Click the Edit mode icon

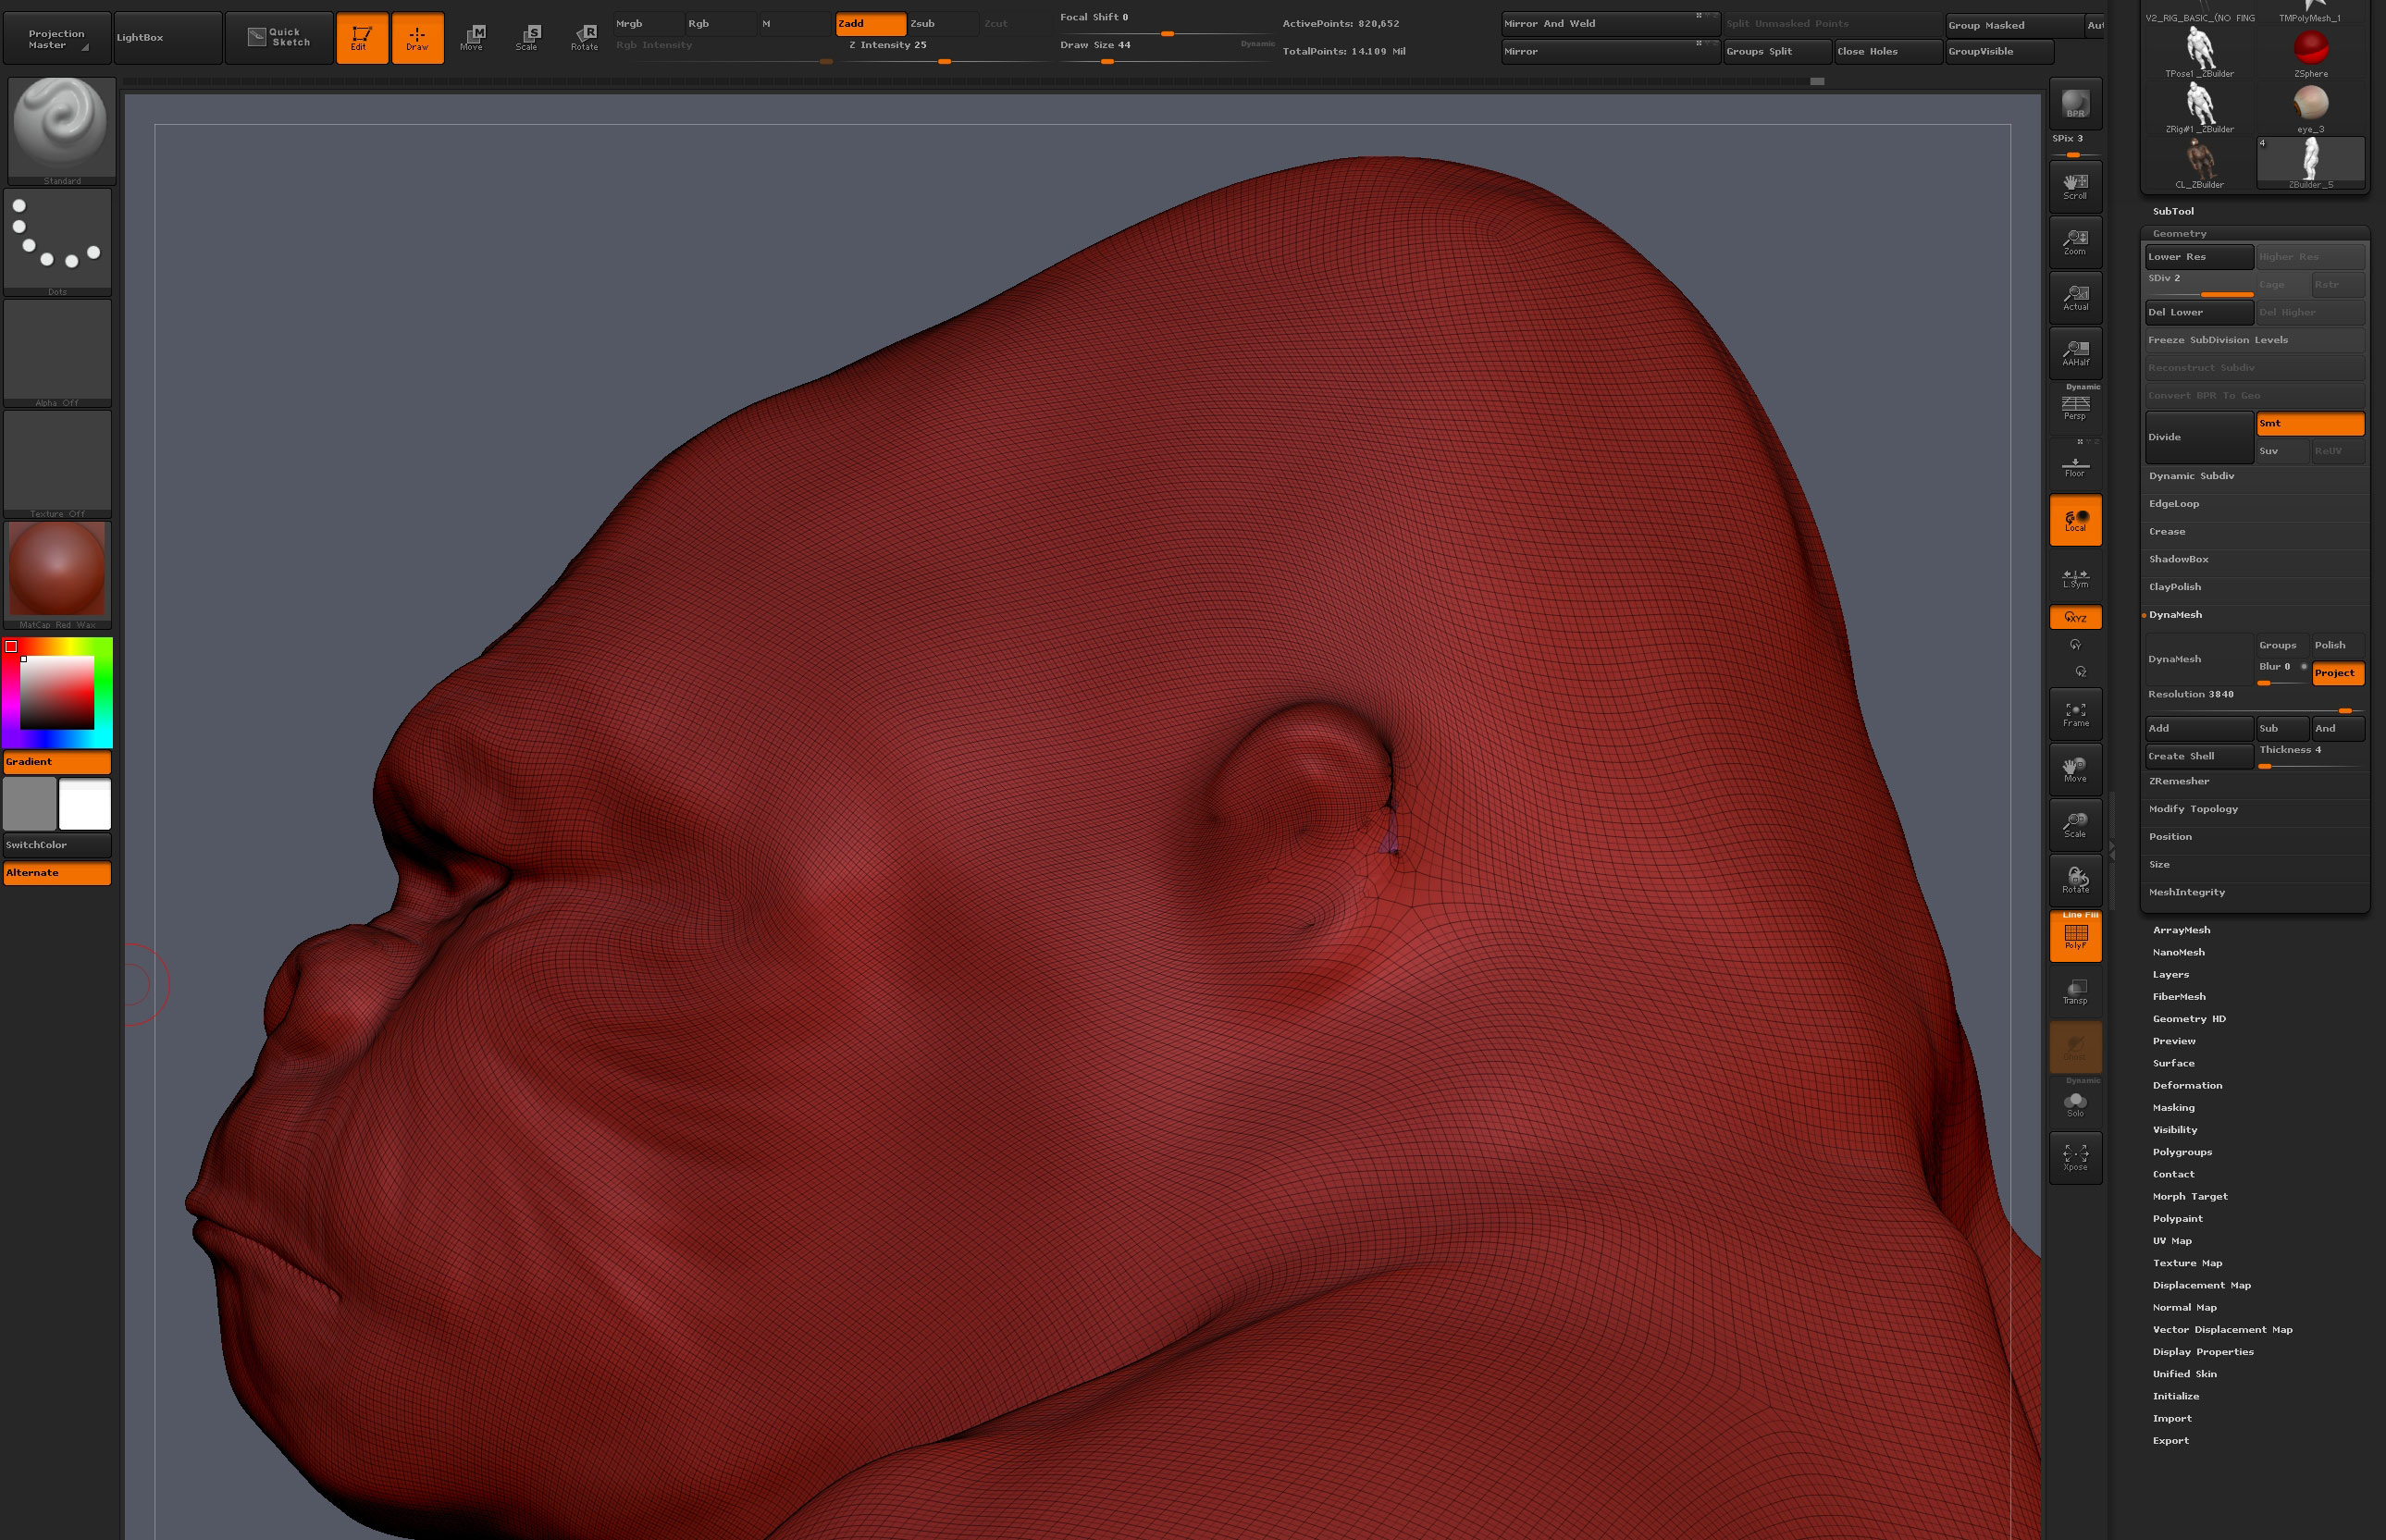[361, 38]
